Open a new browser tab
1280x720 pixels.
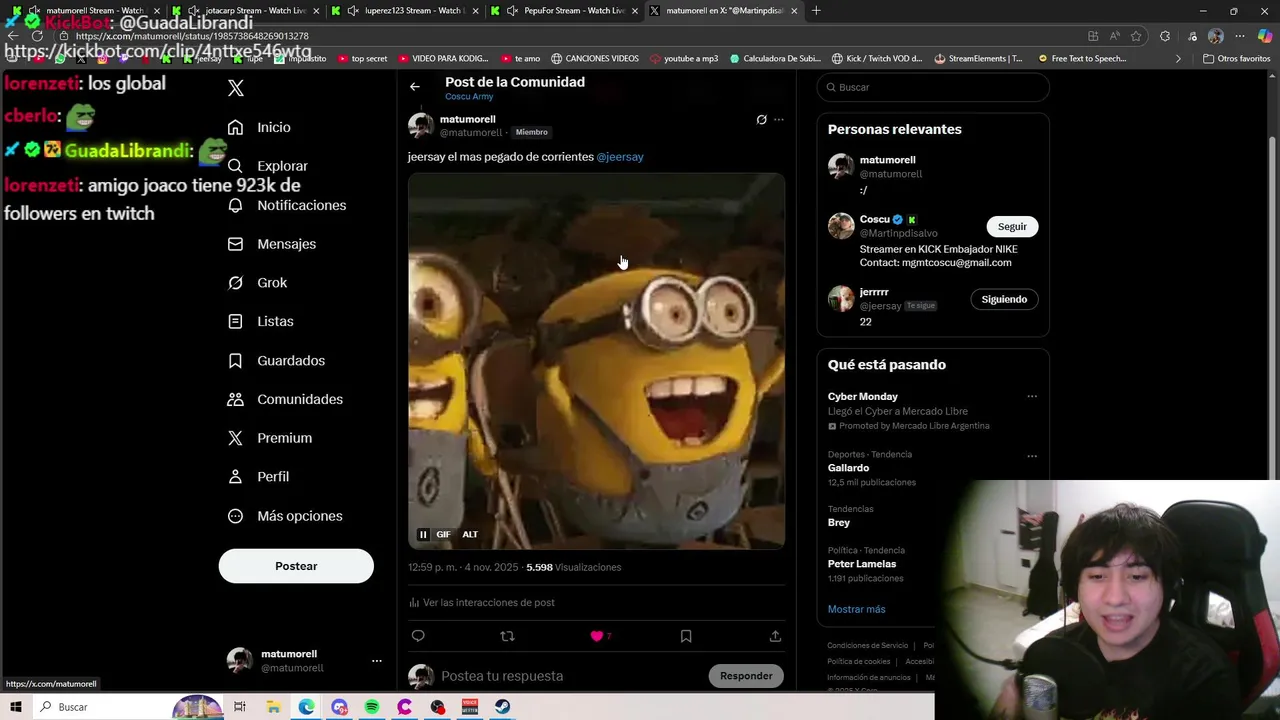click(x=816, y=11)
